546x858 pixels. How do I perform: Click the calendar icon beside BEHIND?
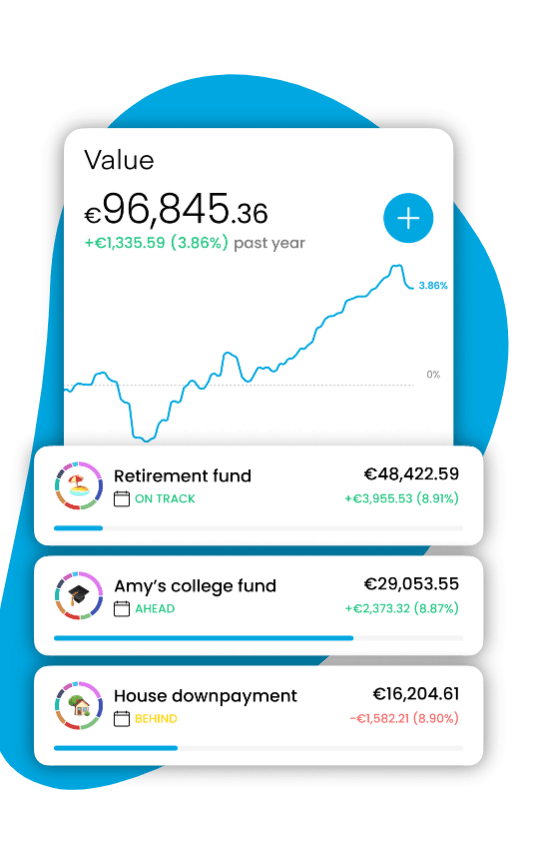coord(121,718)
